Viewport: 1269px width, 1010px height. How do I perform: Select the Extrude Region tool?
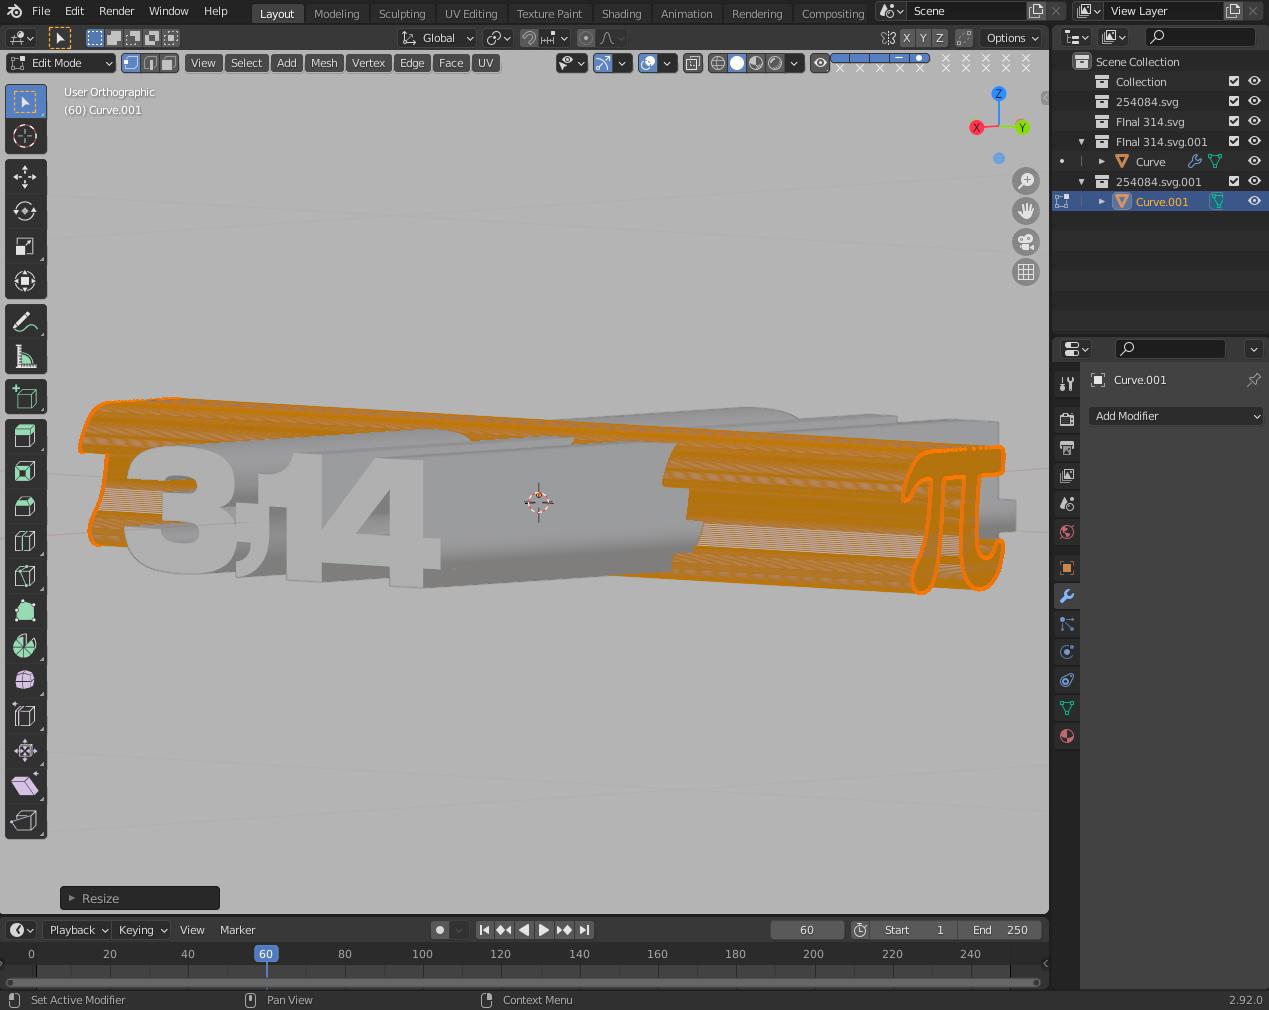[25, 435]
